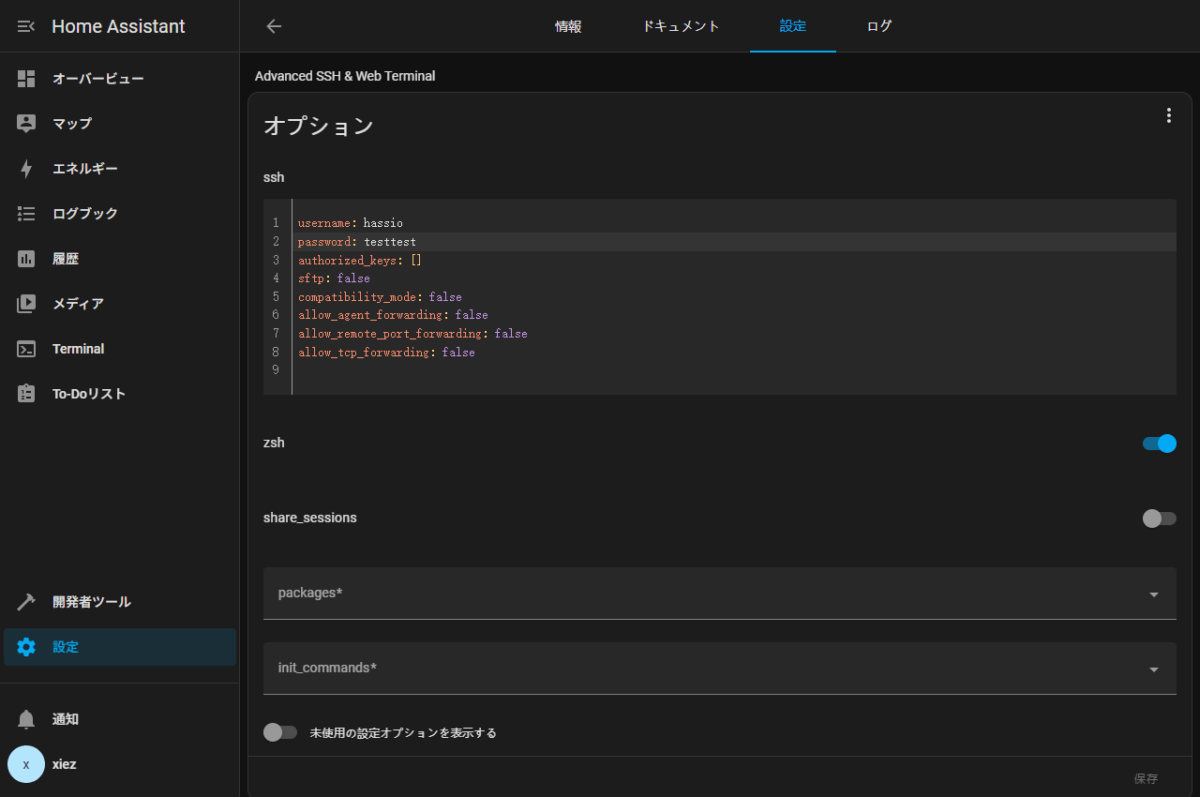
Task: Click the zsh option label
Action: tap(274, 442)
